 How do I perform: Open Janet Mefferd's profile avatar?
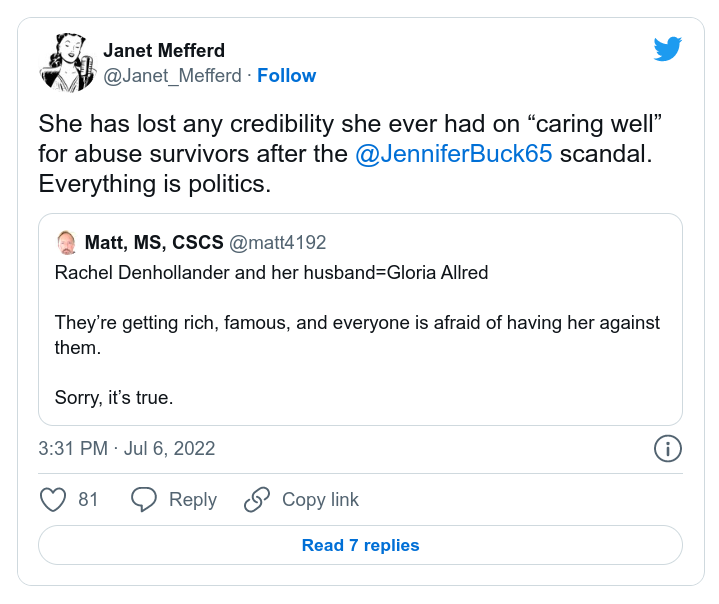click(66, 62)
